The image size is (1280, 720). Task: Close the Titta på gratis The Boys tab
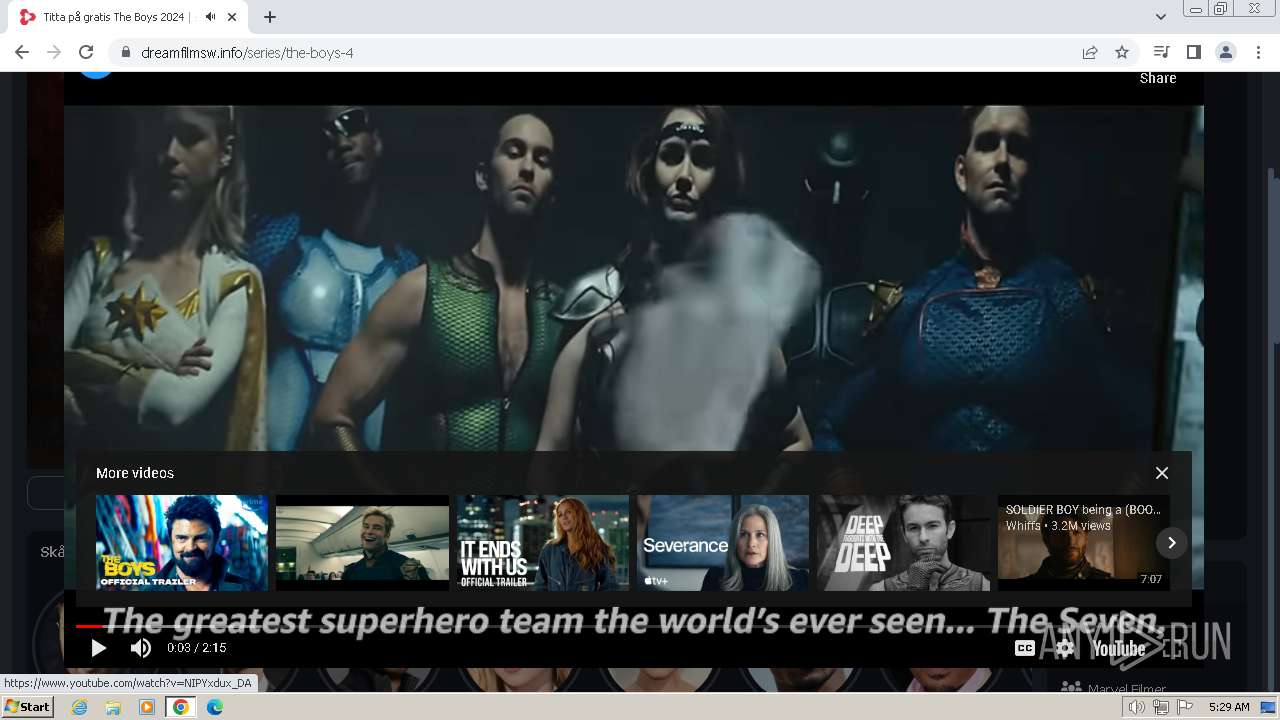pos(233,17)
